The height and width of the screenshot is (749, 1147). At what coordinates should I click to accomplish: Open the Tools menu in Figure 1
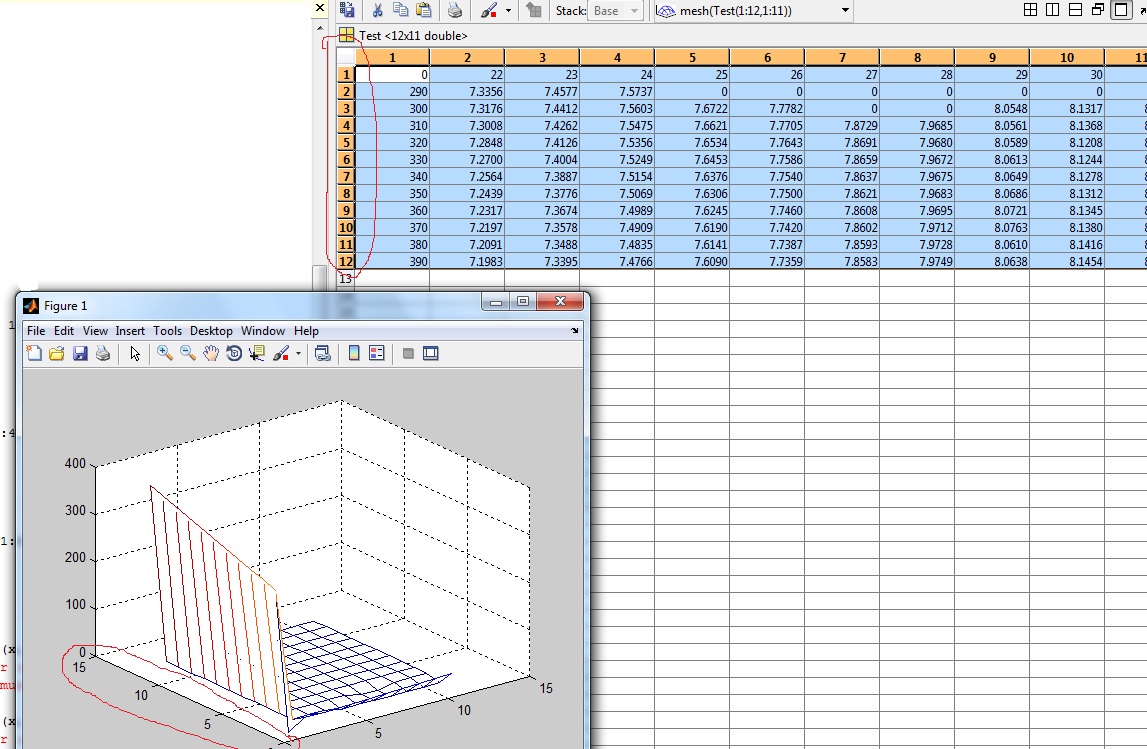[168, 331]
